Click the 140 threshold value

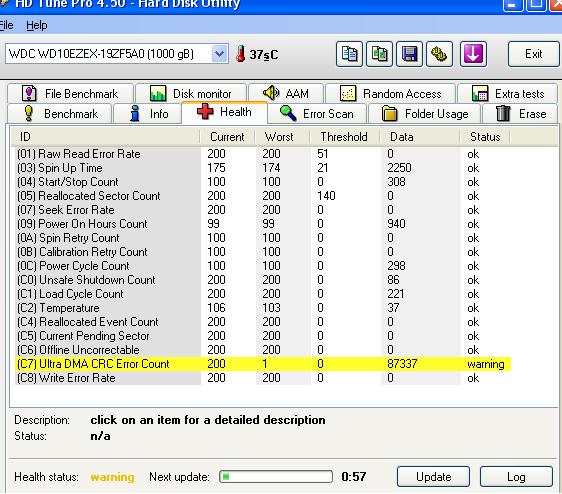tap(326, 196)
